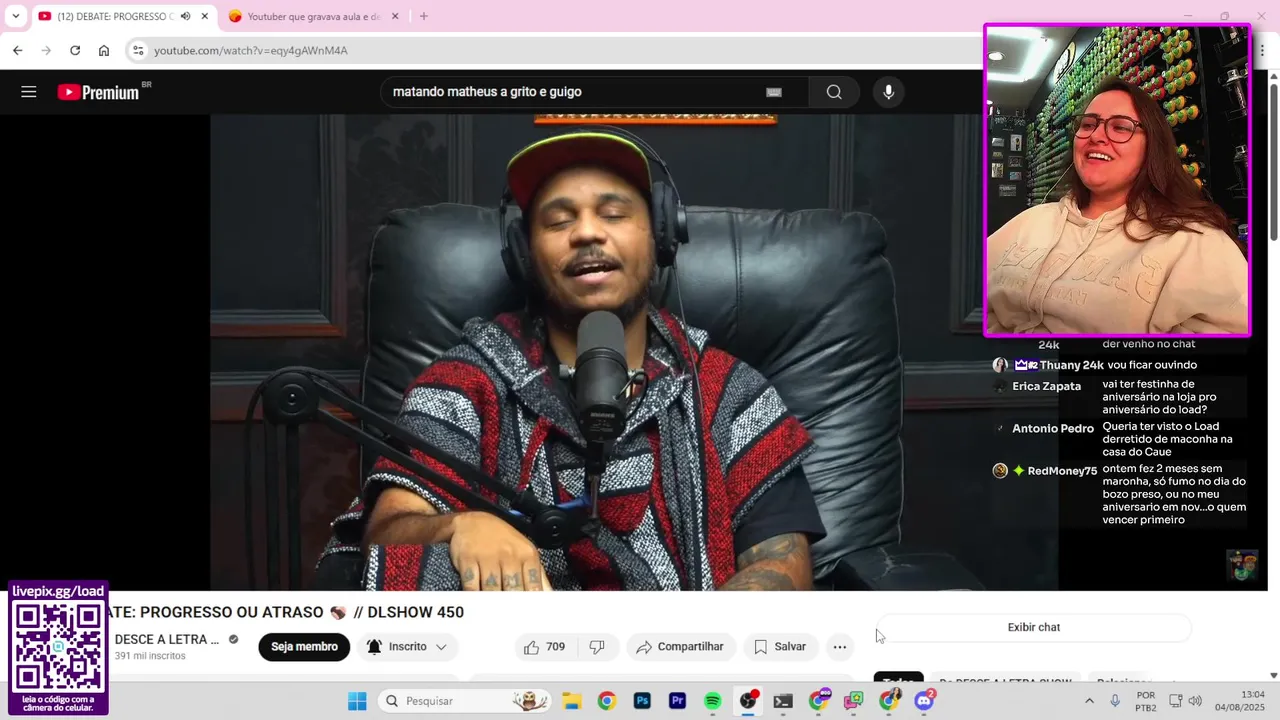
Task: Open the terminal app on taskbar
Action: click(783, 701)
